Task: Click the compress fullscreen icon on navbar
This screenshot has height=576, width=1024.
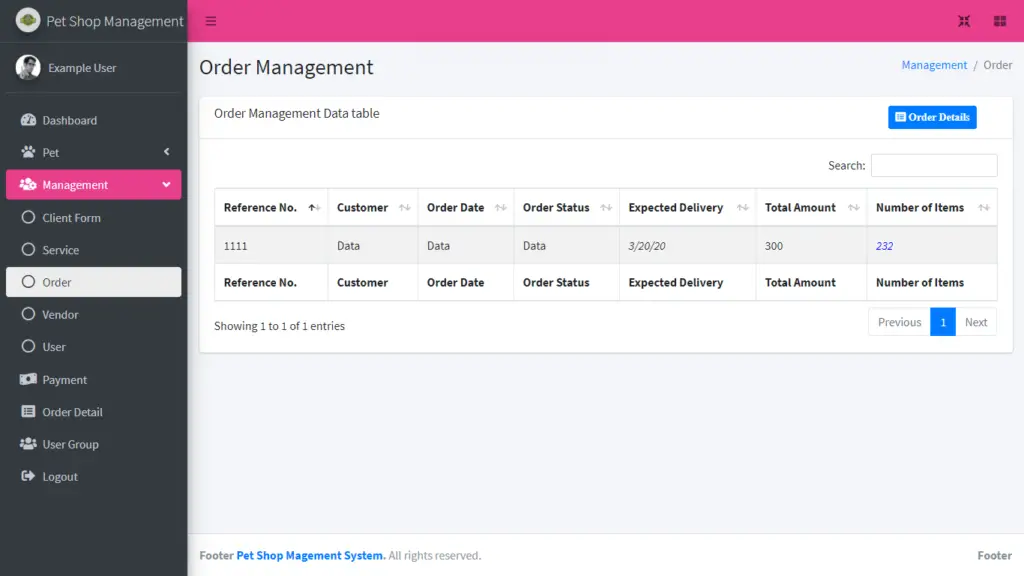Action: pyautogui.click(x=964, y=20)
